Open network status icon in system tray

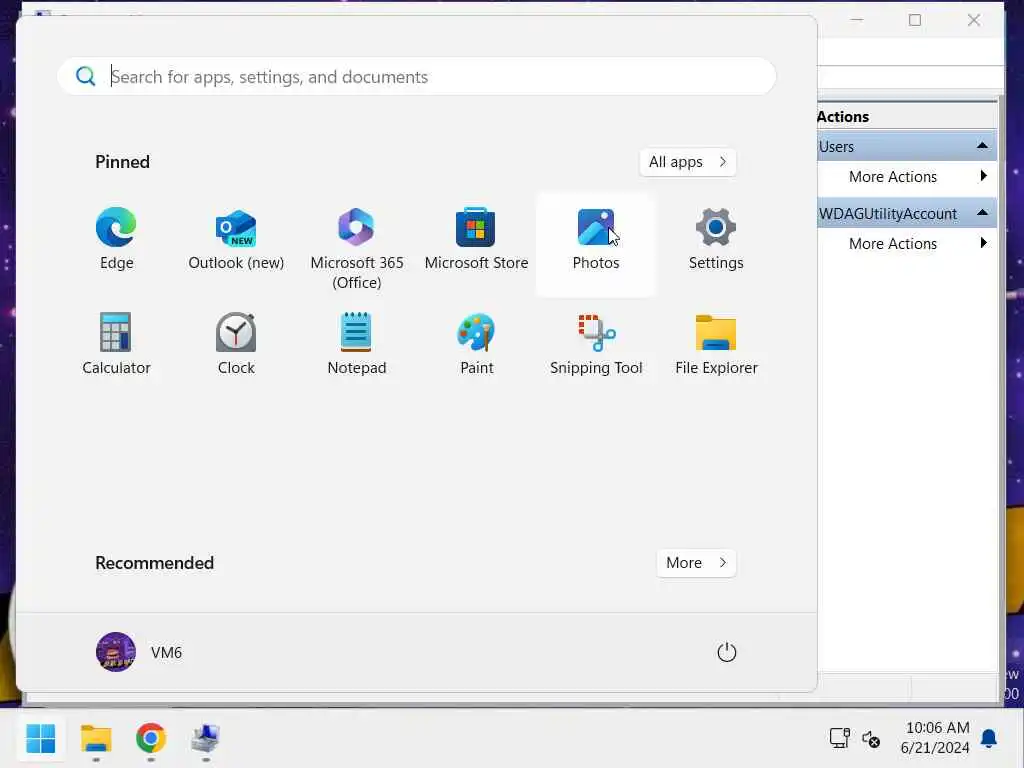coord(839,738)
